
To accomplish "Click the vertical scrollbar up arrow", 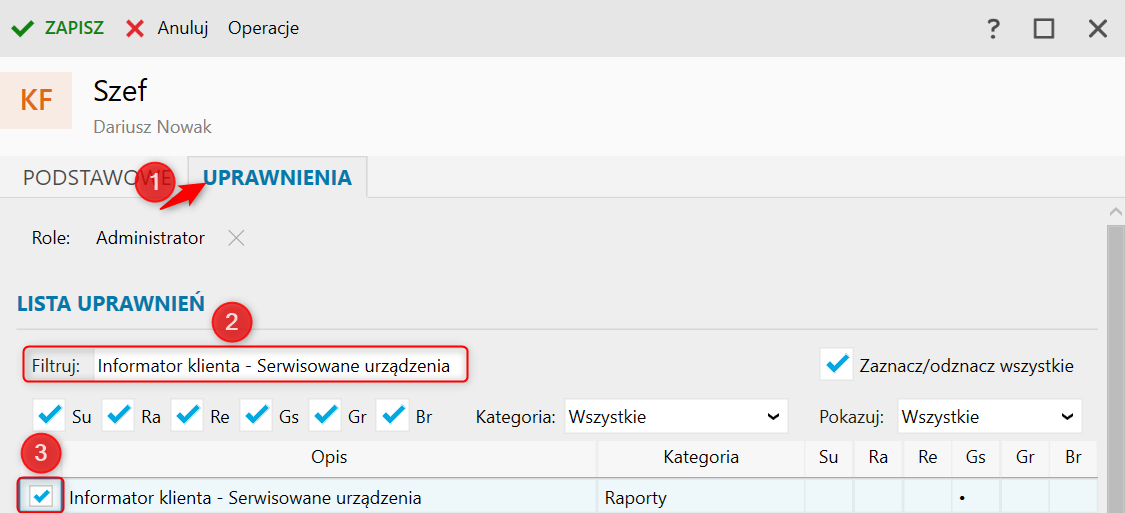I will [1116, 211].
